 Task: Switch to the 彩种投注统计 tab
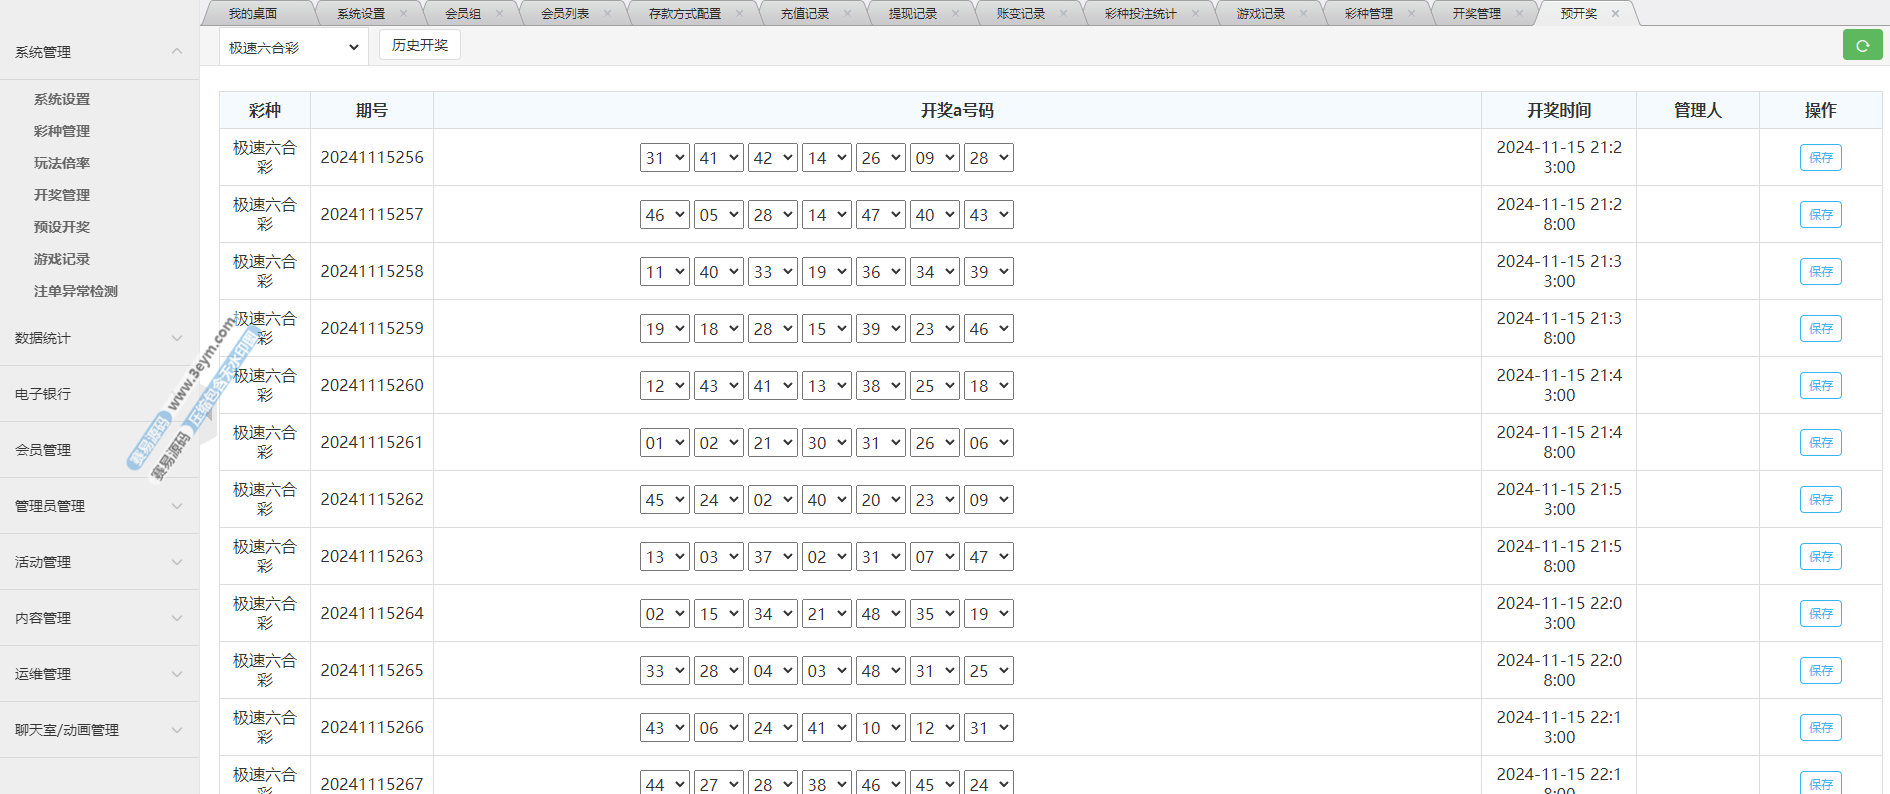(1140, 14)
